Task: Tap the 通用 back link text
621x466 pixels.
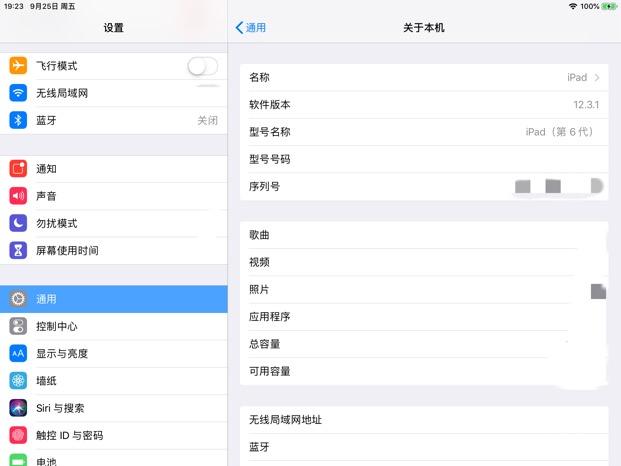Action: (x=256, y=28)
